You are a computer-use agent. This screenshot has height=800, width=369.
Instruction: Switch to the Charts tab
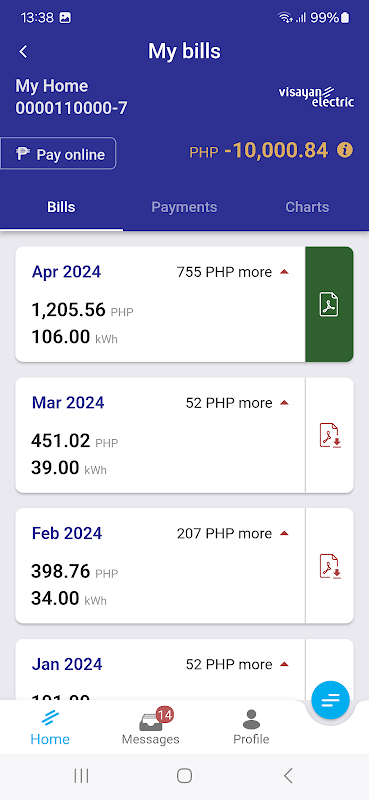[307, 207]
